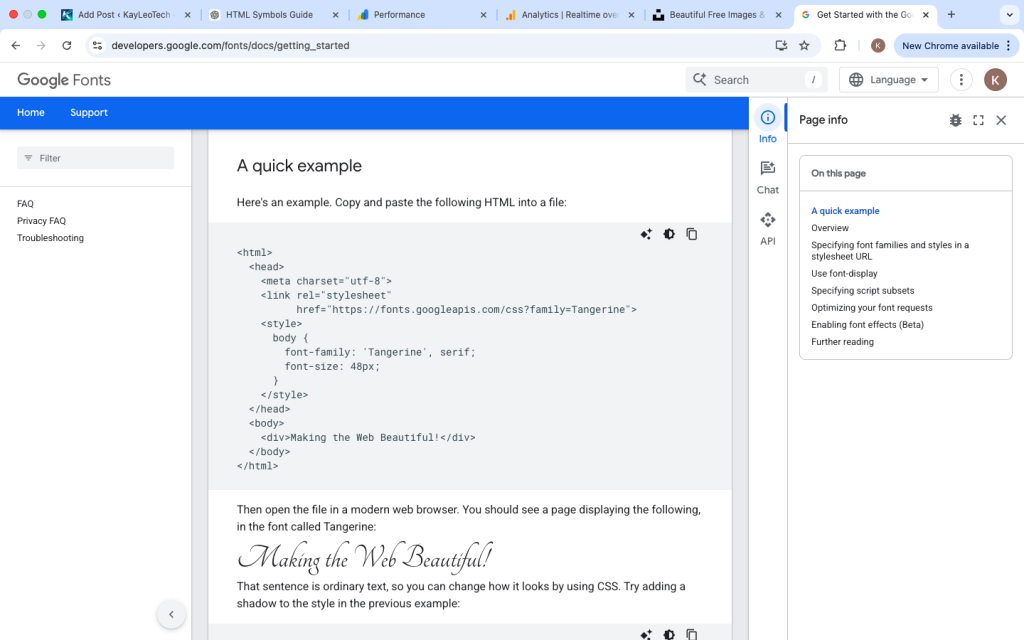Jump to Enabling font effects (Beta) section
The image size is (1024, 640).
[x=867, y=325]
